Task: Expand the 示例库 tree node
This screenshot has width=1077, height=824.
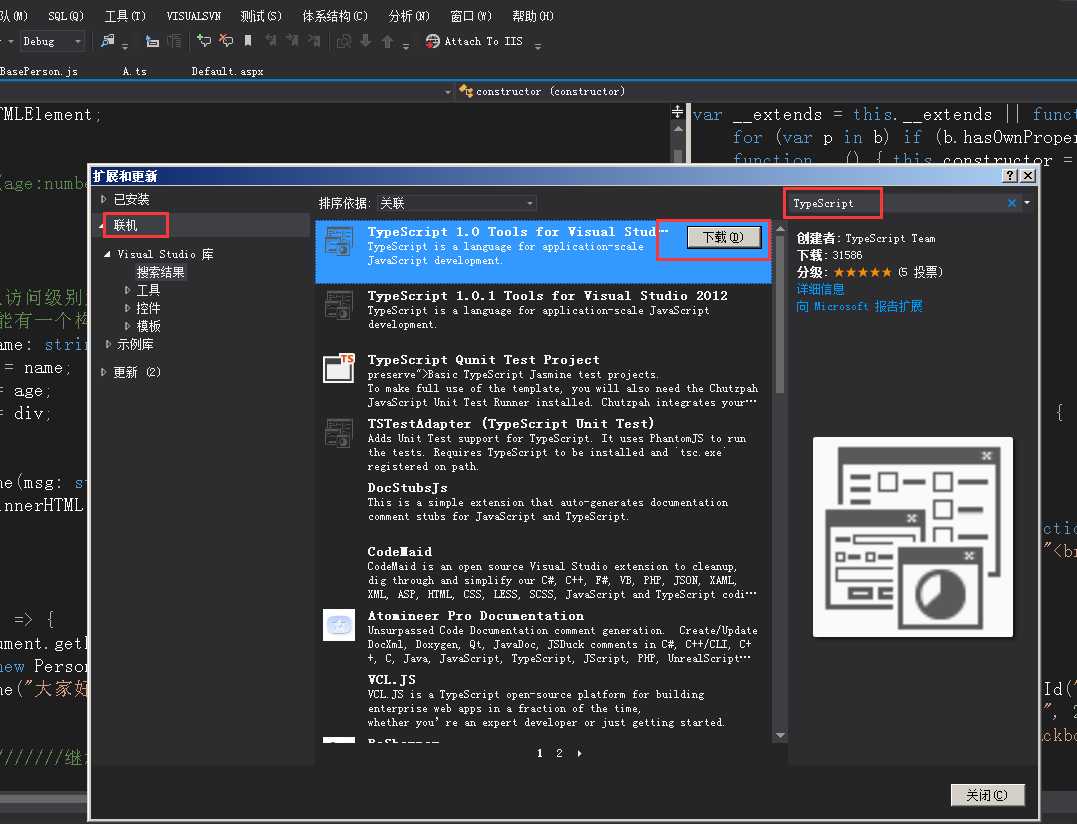Action: (108, 344)
